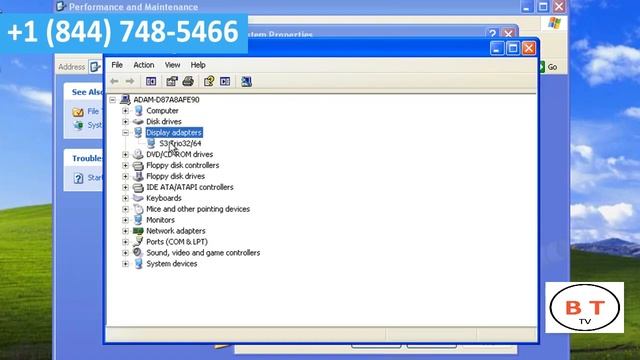Expand the IDE ATA/ATAPI controllers node
The width and height of the screenshot is (640, 360).
pyautogui.click(x=125, y=187)
